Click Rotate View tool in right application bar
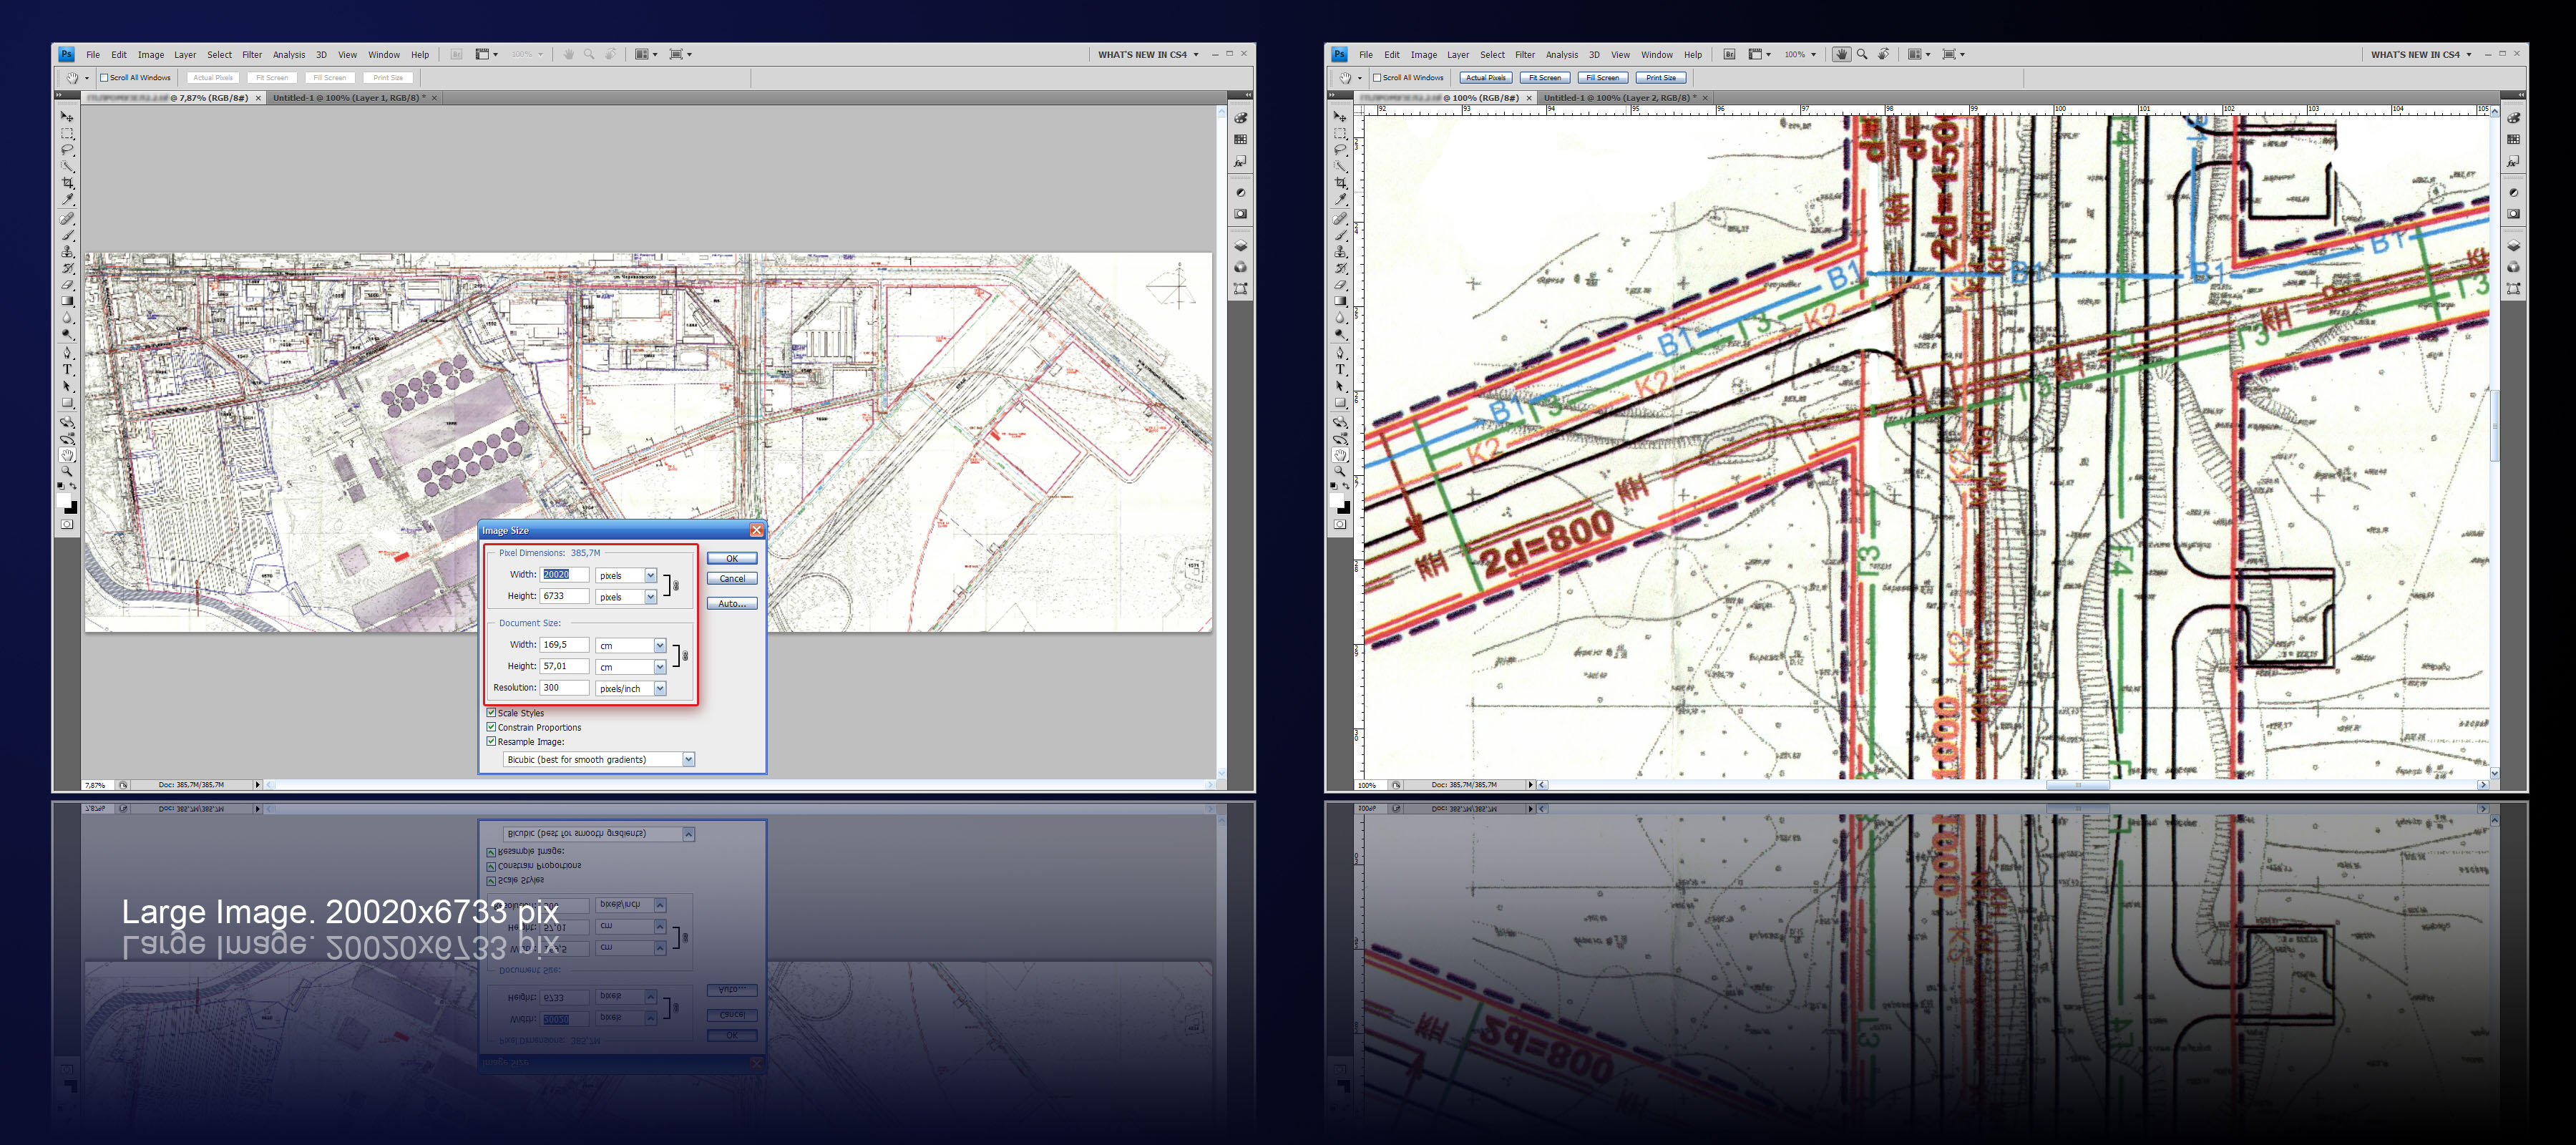This screenshot has width=2576, height=1145. click(x=1883, y=55)
